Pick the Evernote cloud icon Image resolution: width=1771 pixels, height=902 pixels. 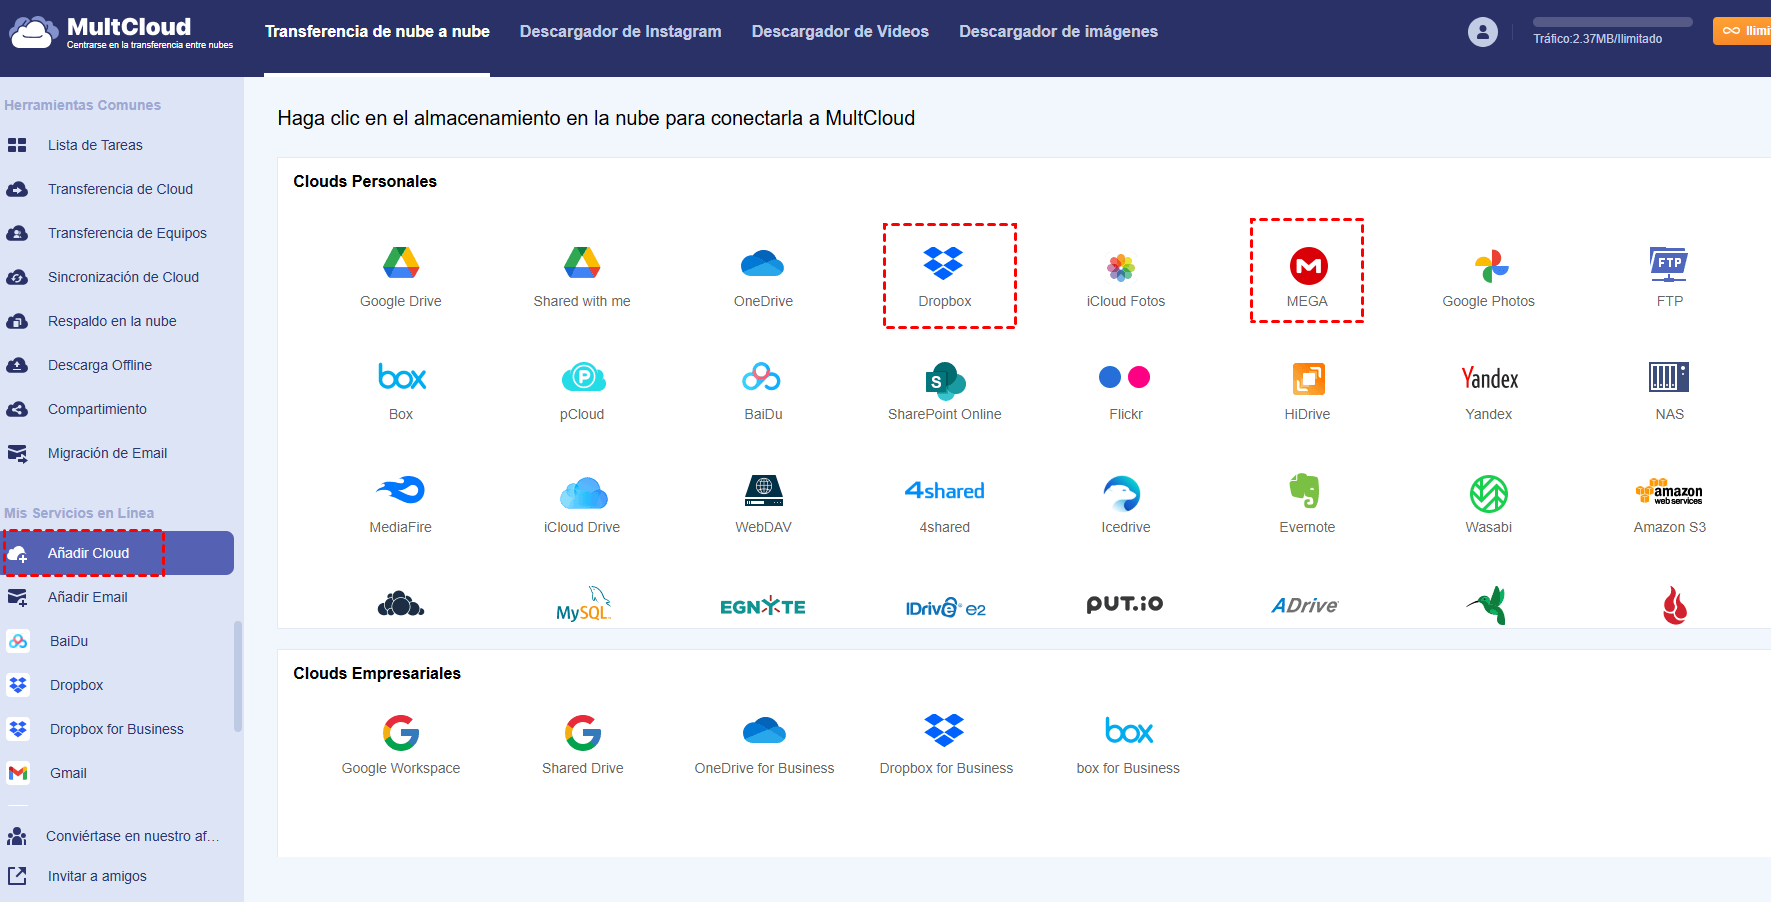1306,492
